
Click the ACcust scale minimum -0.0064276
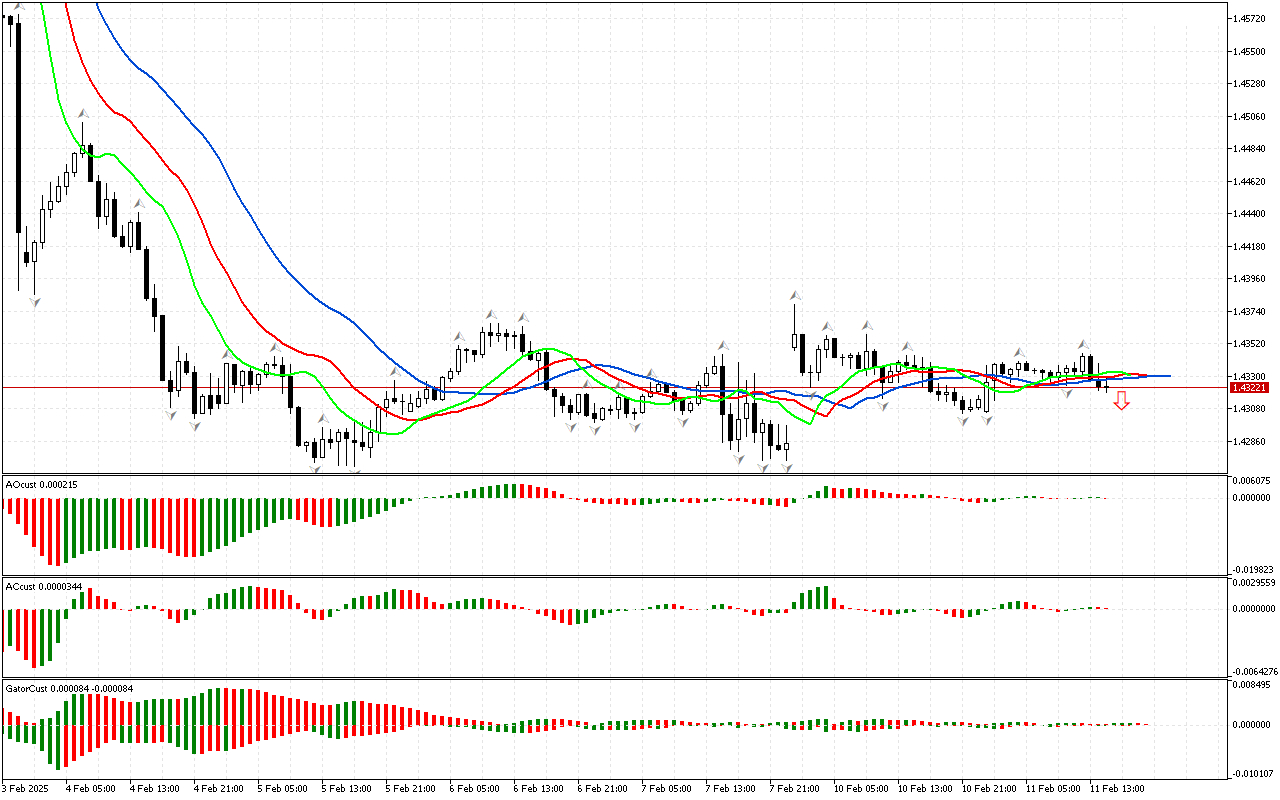tap(1254, 672)
